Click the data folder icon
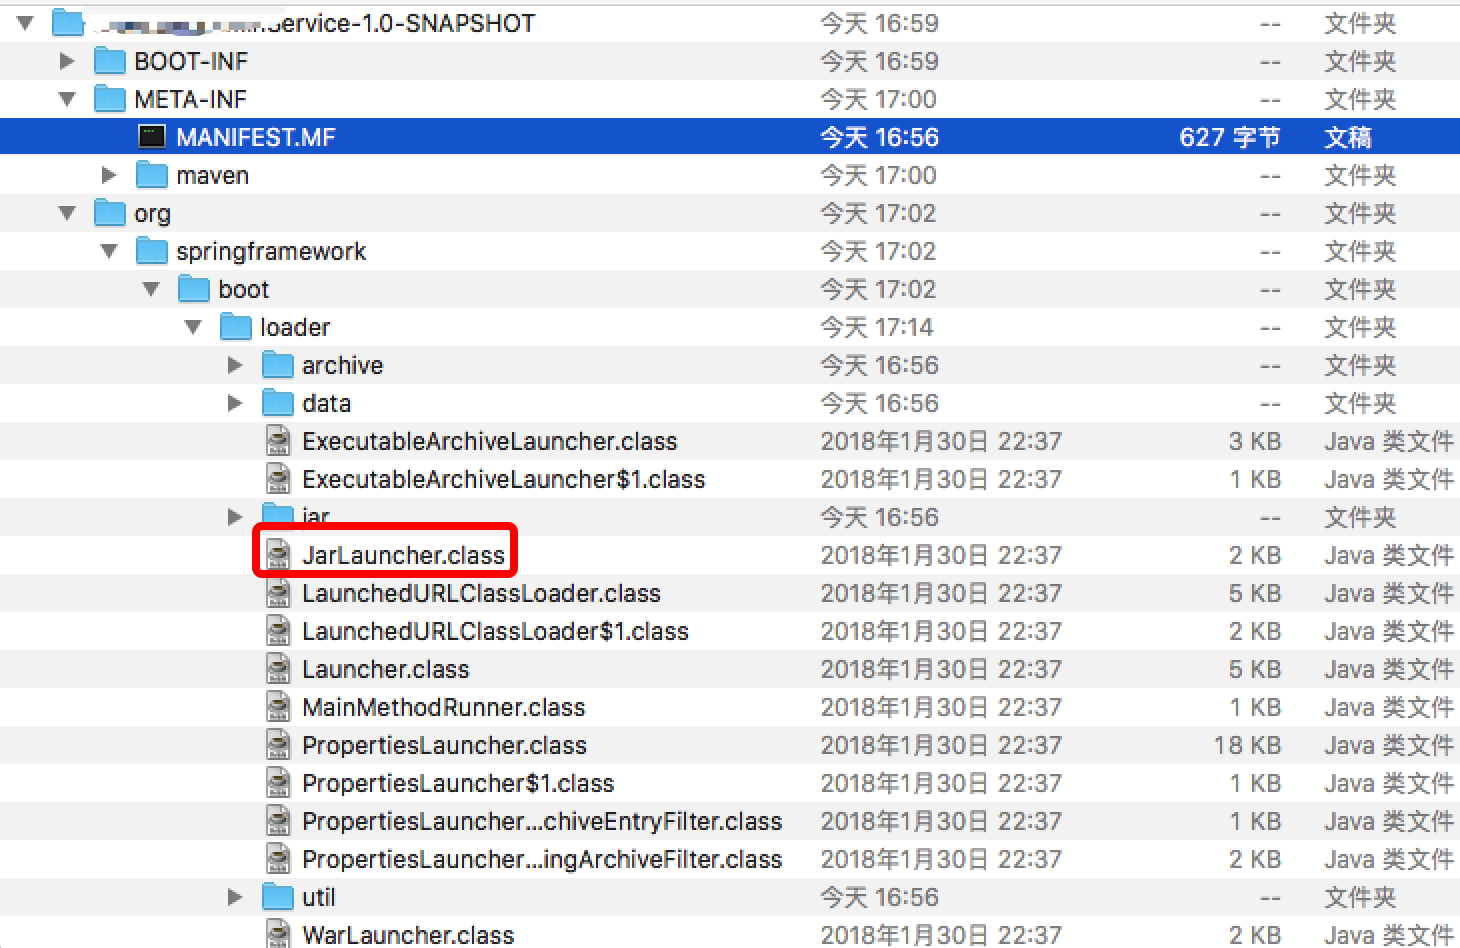 (277, 403)
